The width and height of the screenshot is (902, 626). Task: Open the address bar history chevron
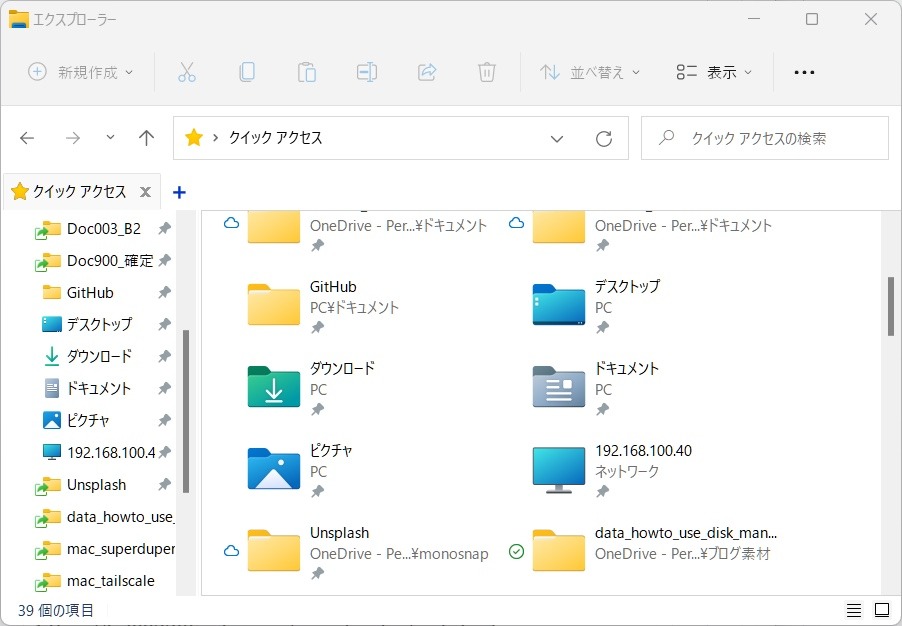point(557,139)
